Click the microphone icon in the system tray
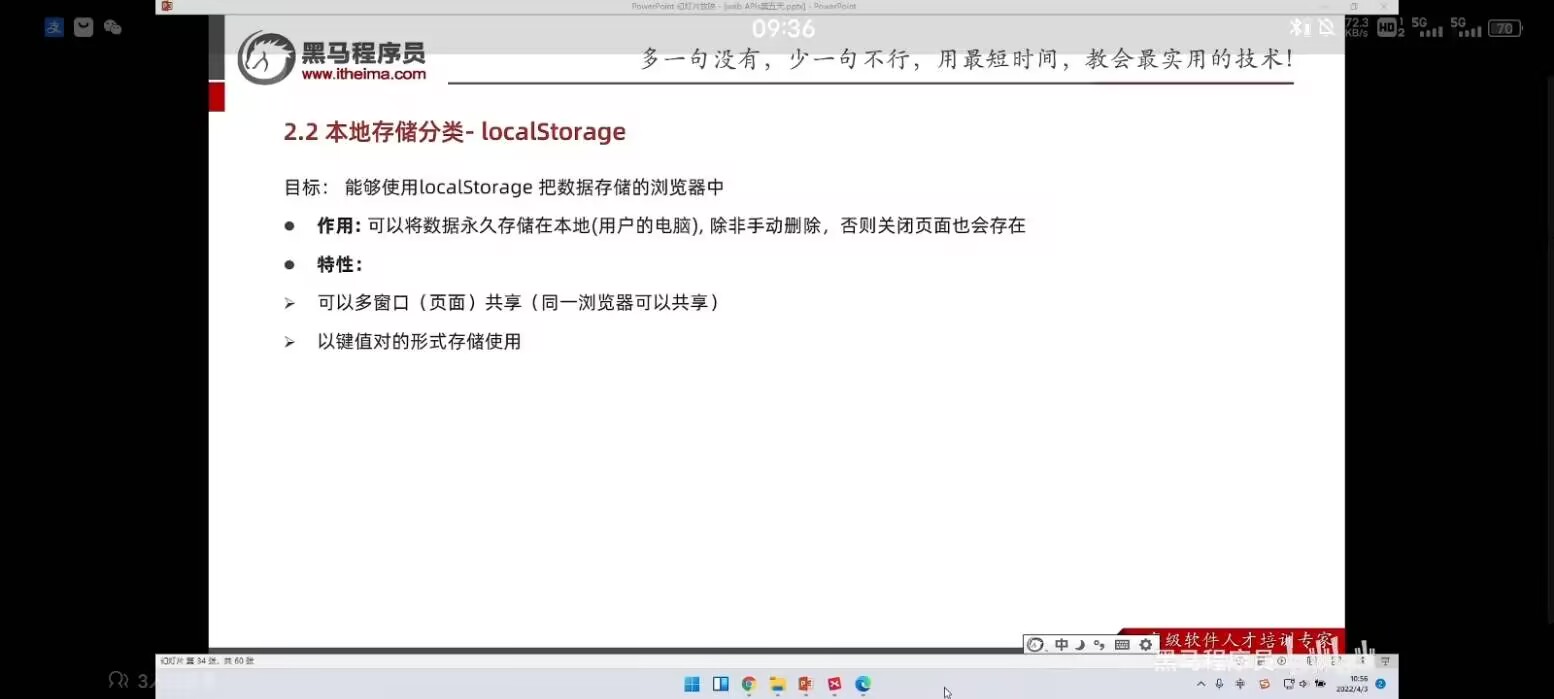Image resolution: width=1554 pixels, height=699 pixels. click(x=1219, y=683)
